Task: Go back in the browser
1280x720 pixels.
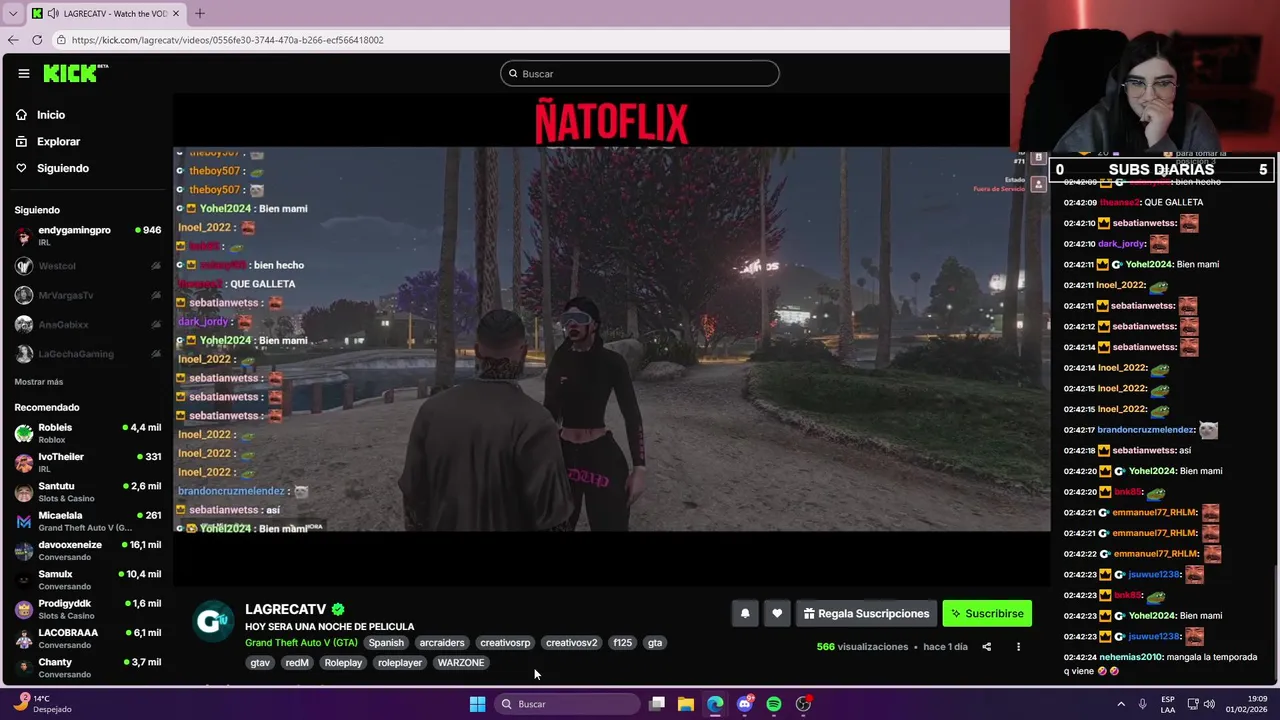Action: [12, 40]
